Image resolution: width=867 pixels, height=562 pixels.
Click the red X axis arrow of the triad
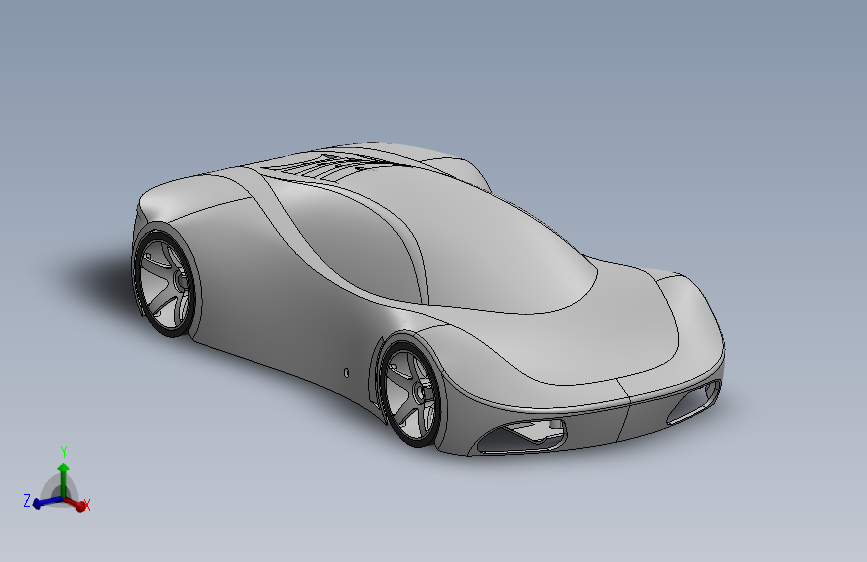point(77,503)
